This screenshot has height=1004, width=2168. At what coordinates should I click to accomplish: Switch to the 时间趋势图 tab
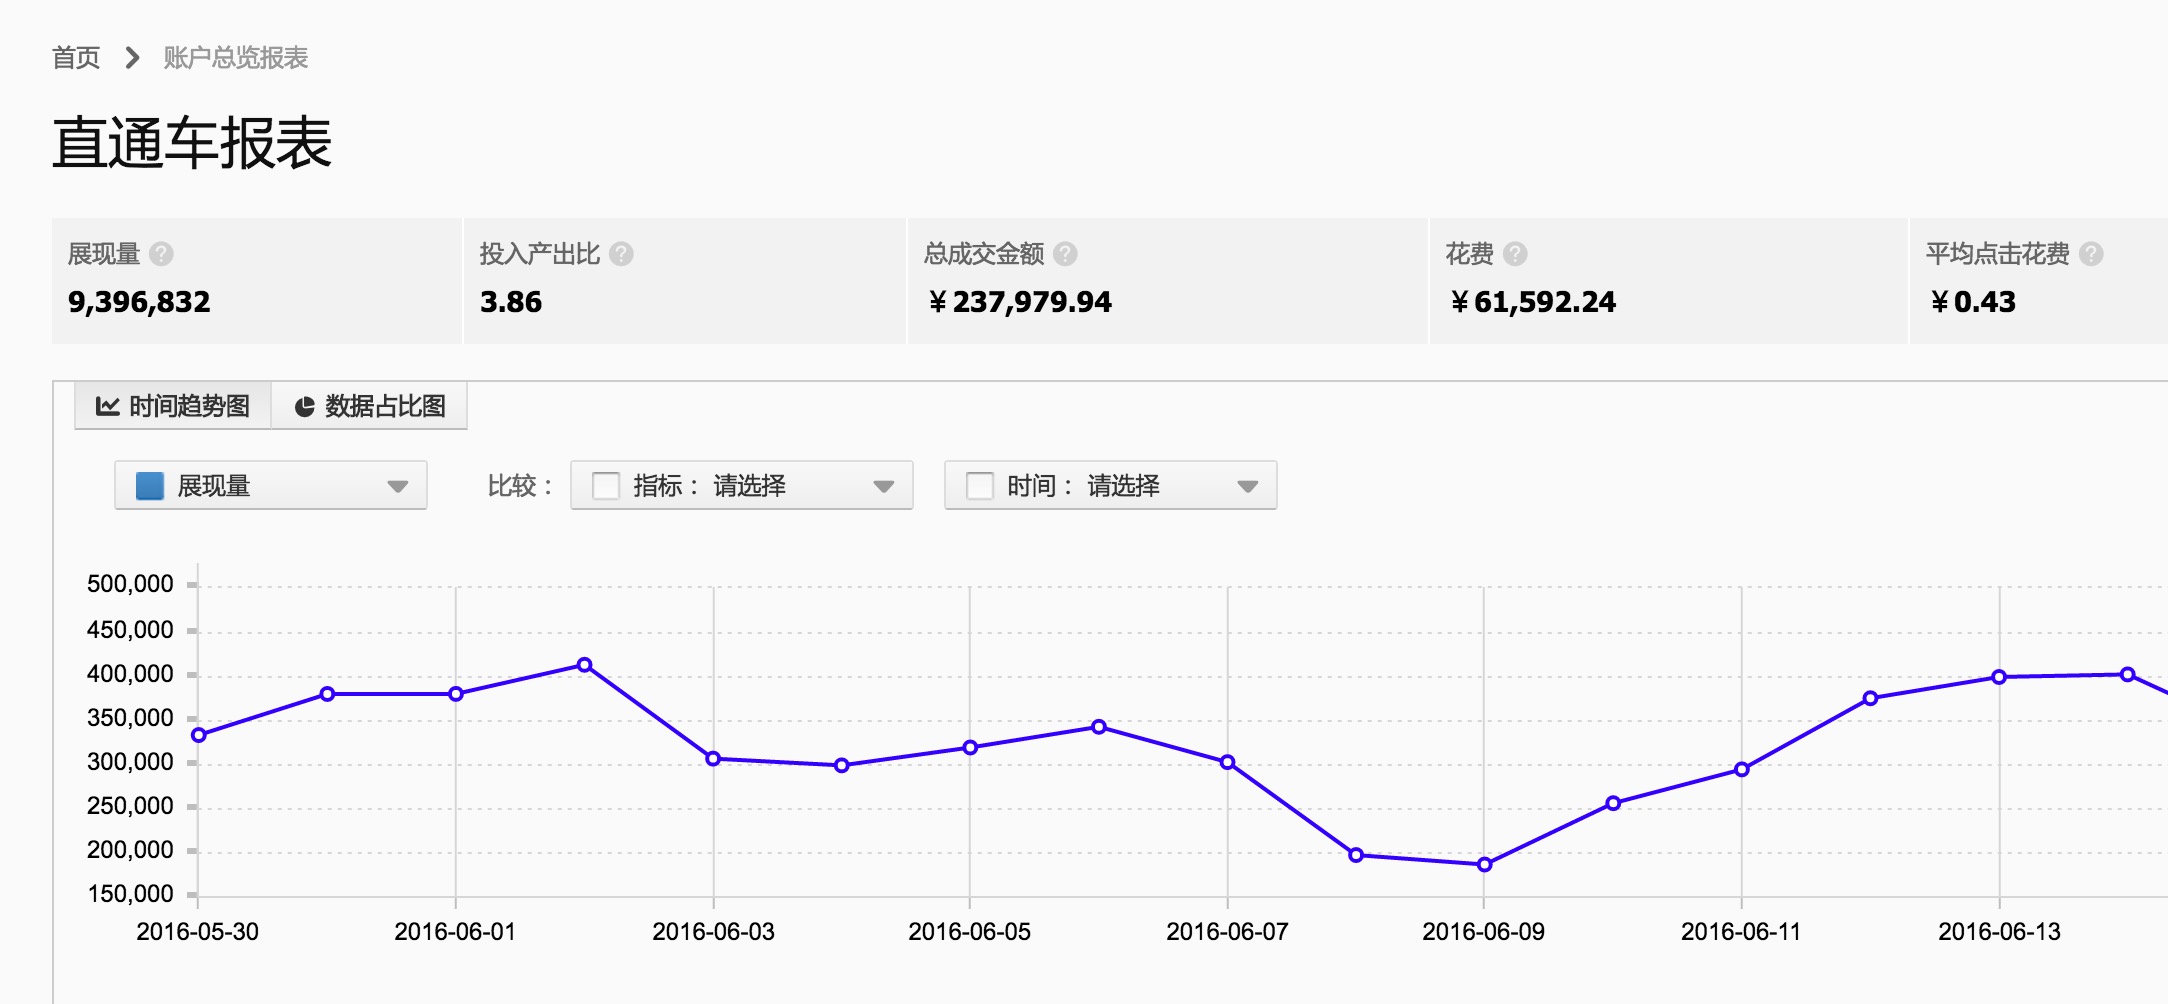[173, 406]
